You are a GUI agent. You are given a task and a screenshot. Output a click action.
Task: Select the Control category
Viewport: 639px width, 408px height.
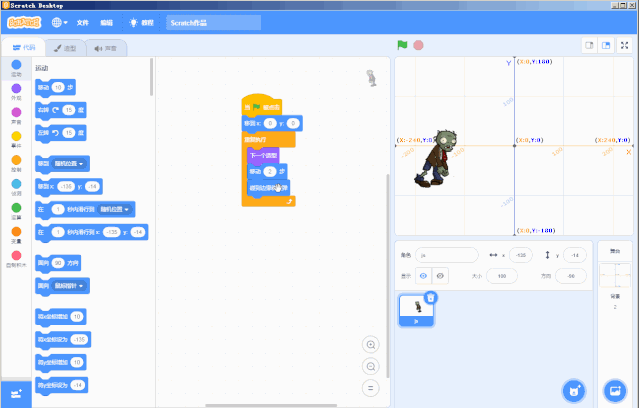16,163
